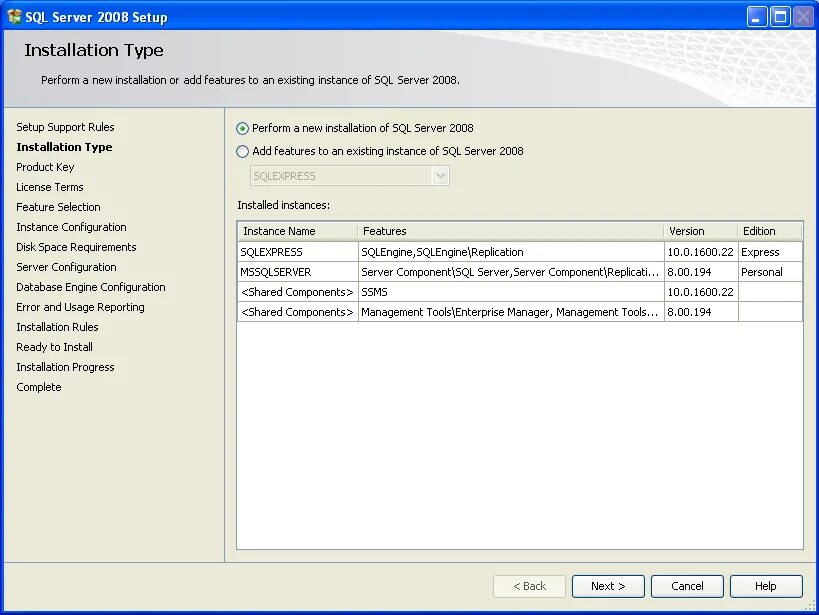Click version 10.0.1600.22 in SQLEXPRESS row
The height and width of the screenshot is (615, 819).
pos(700,252)
